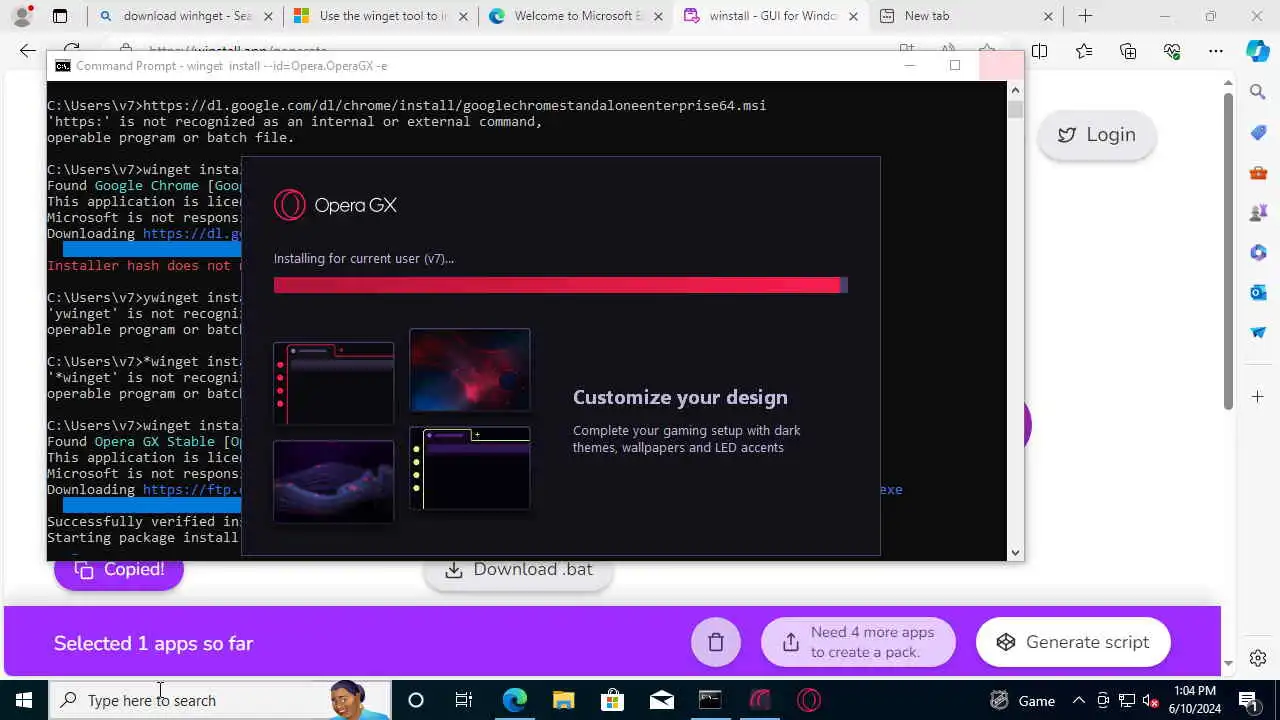Open the Windows Start menu
The image size is (1280, 720).
pyautogui.click(x=24, y=700)
